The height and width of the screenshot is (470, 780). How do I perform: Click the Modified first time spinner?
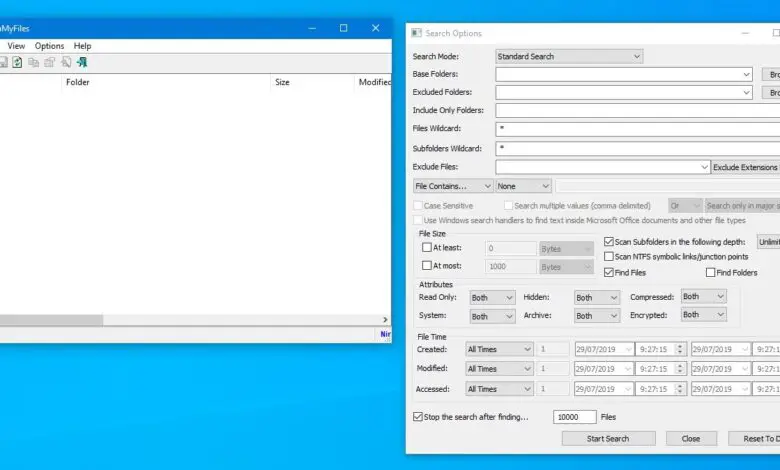click(680, 369)
